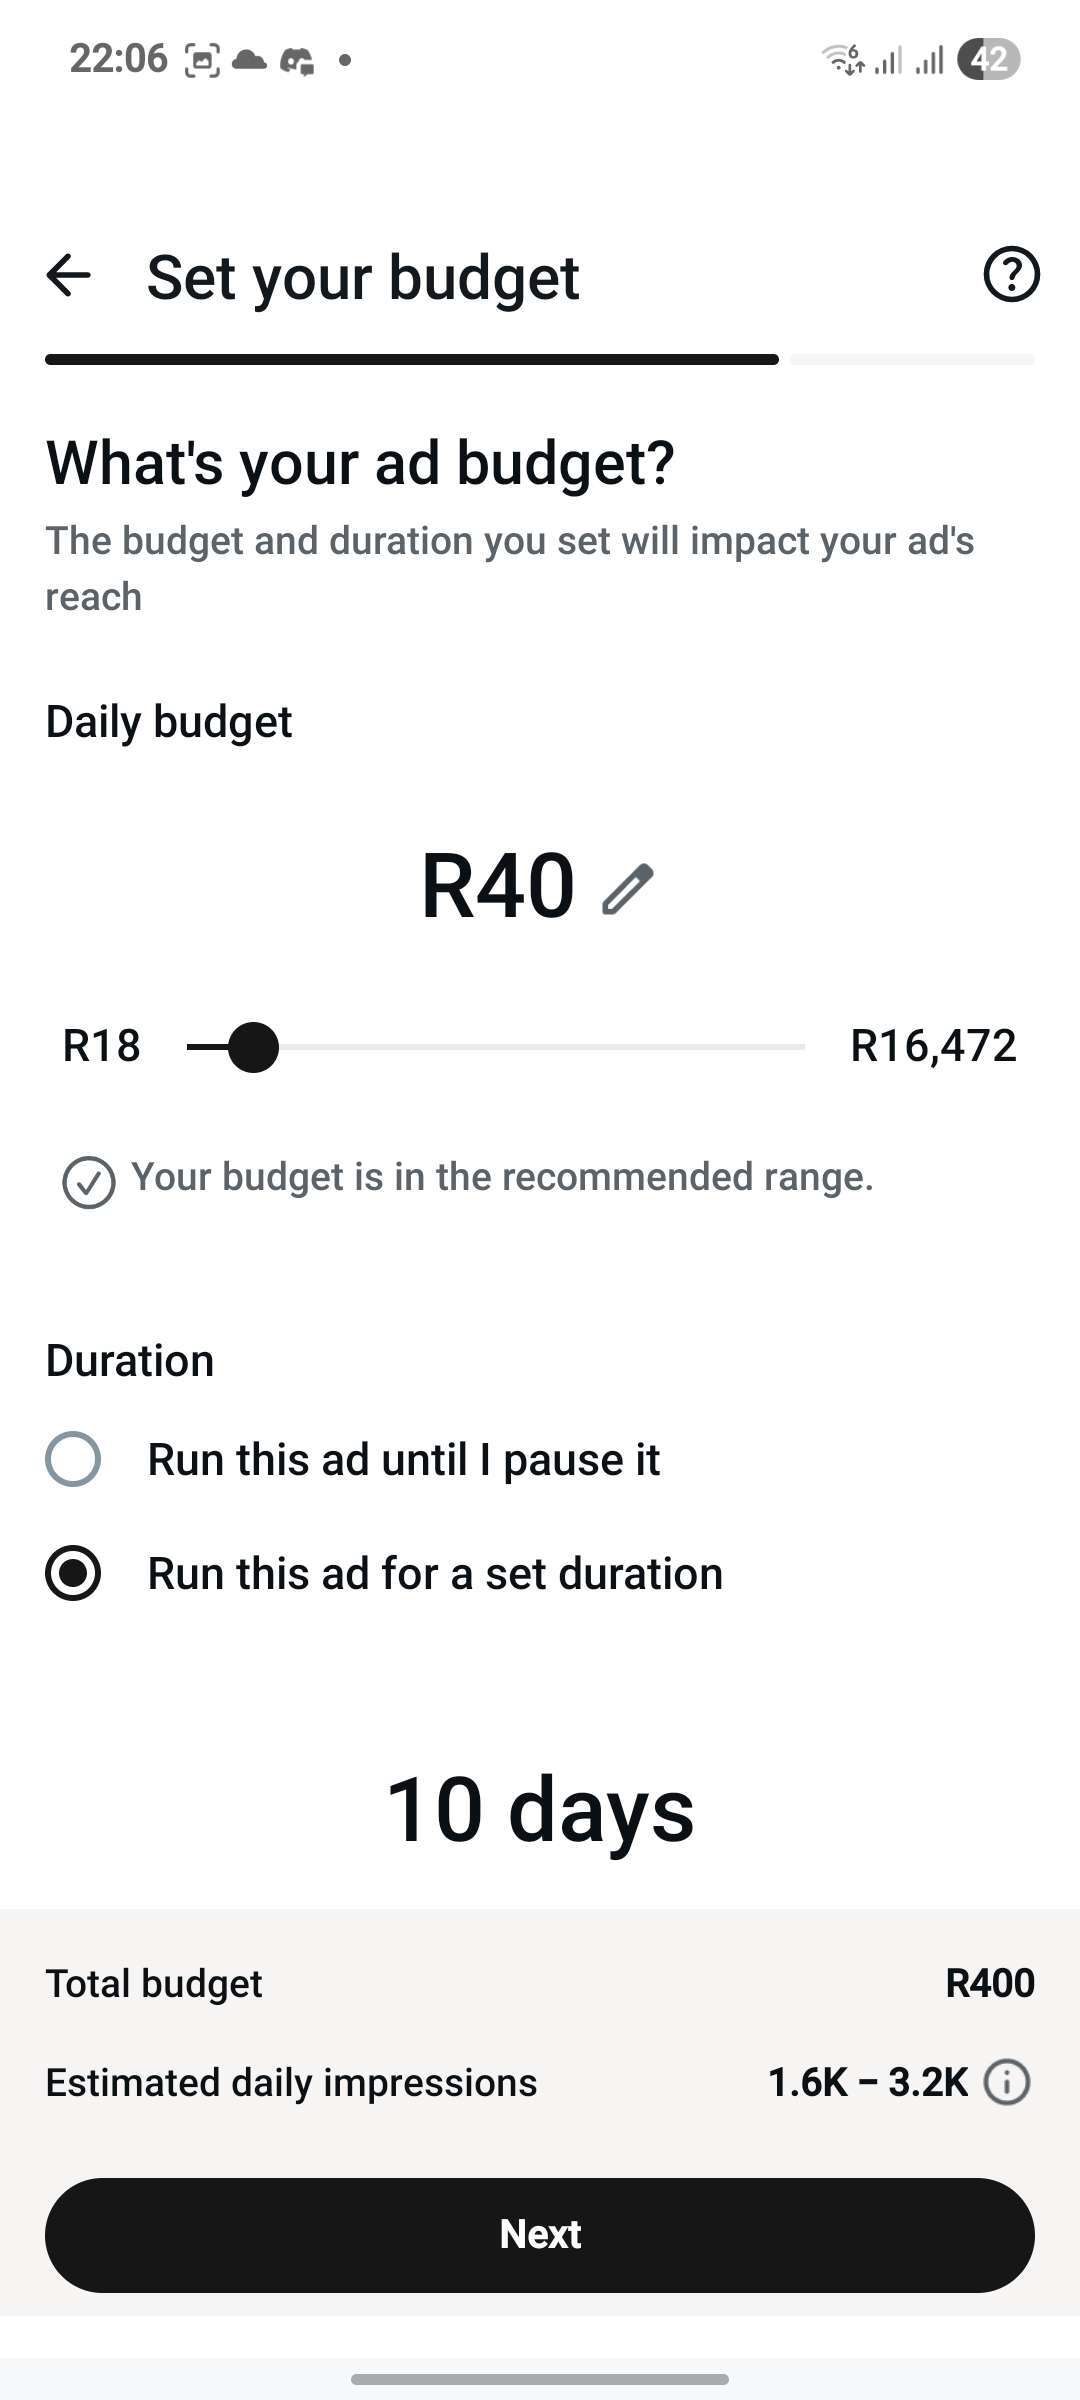Tap the screen recorder status icon
Viewport: 1080px width, 2400px height.
[x=202, y=61]
